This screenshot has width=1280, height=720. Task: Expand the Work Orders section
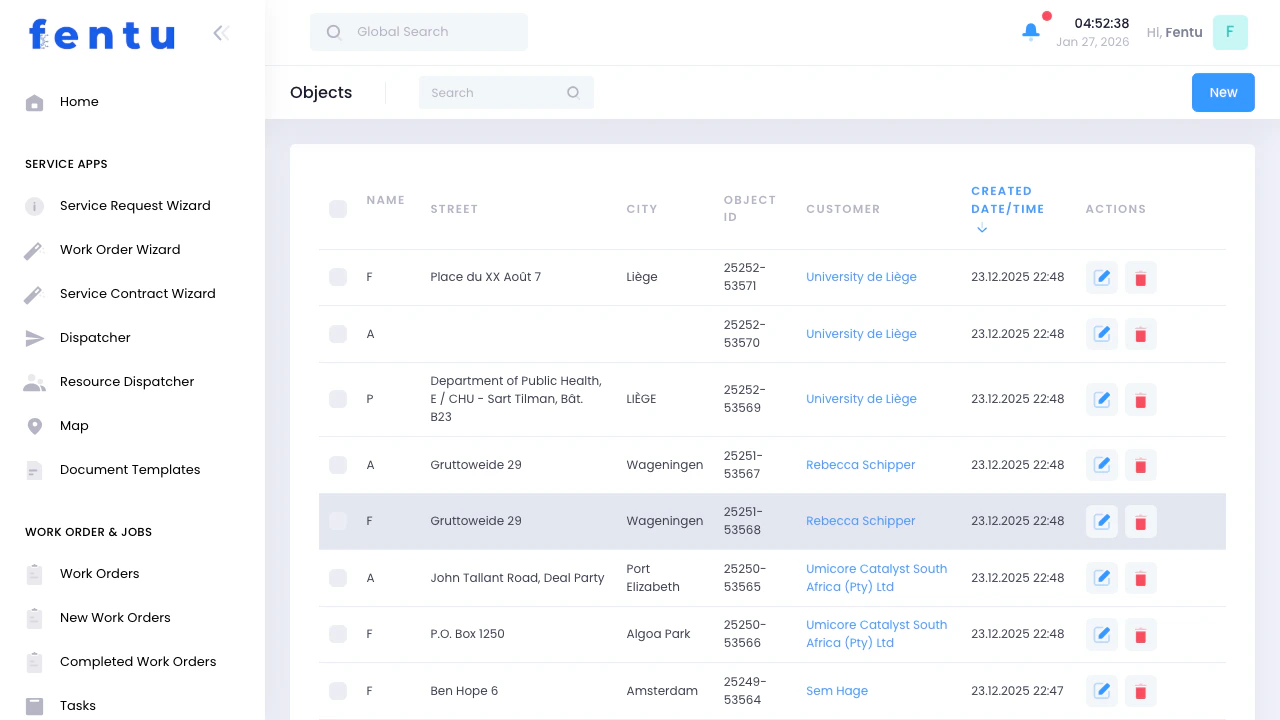99,573
